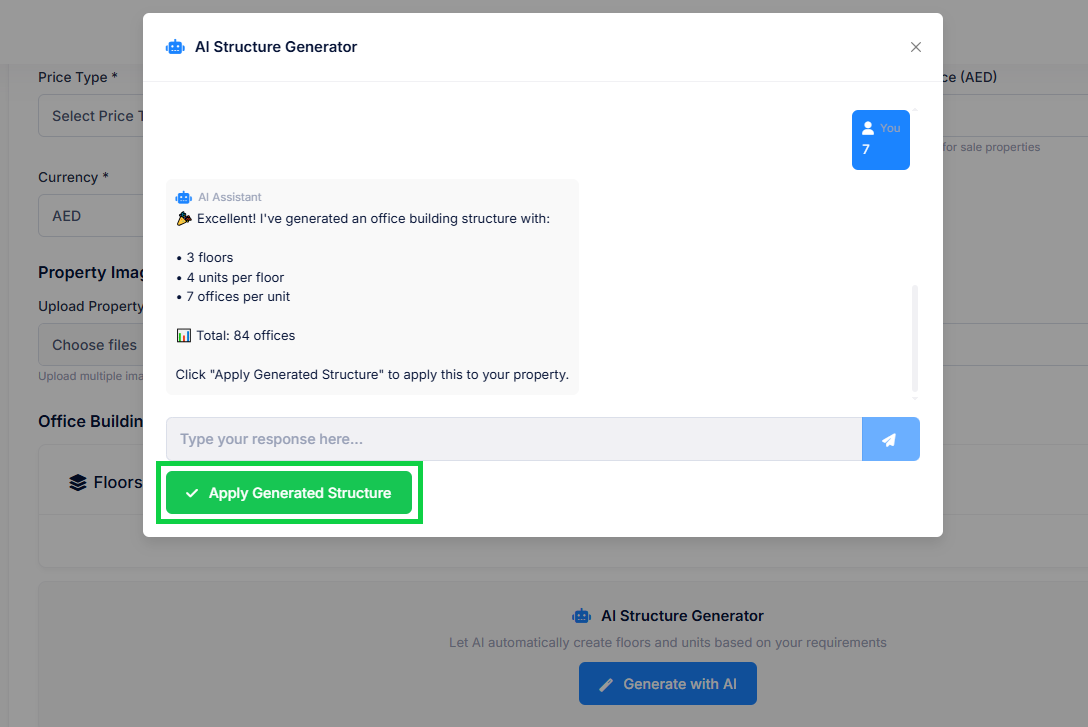This screenshot has width=1088, height=727.
Task: Click the user avatar icon beside "You"
Action: point(868,128)
